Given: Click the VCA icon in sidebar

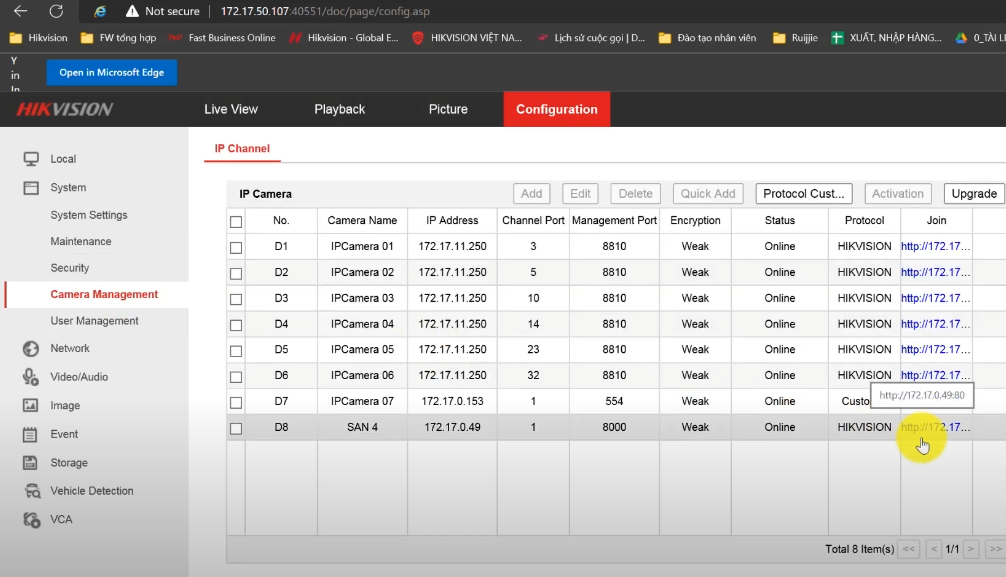Looking at the screenshot, I should (x=31, y=520).
